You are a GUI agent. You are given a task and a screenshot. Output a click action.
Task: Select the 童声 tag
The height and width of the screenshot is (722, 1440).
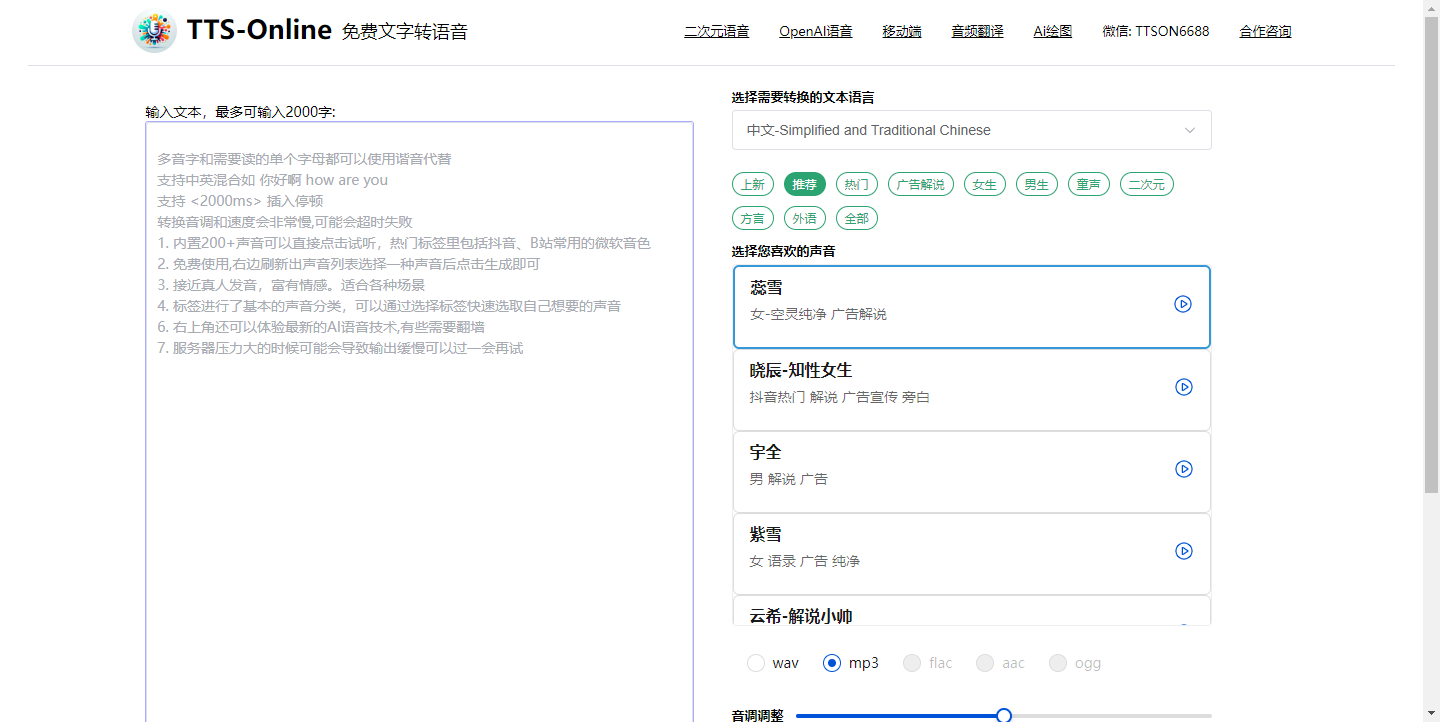pyautogui.click(x=1089, y=184)
